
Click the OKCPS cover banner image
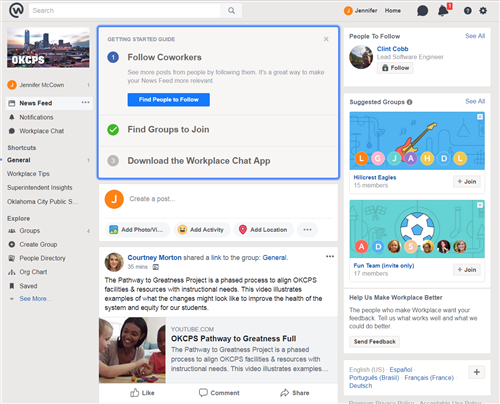point(48,48)
